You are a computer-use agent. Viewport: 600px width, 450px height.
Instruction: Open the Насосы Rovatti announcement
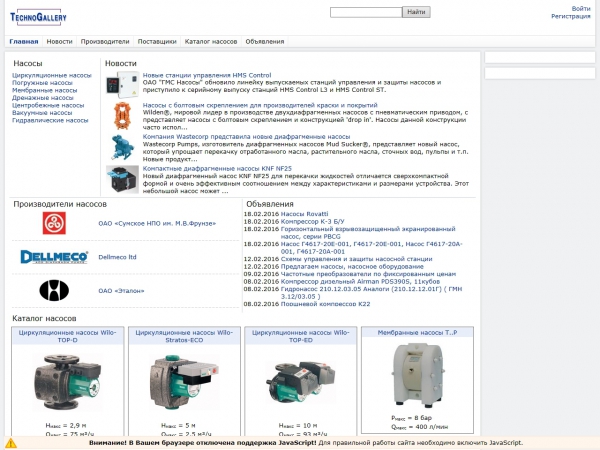304,214
